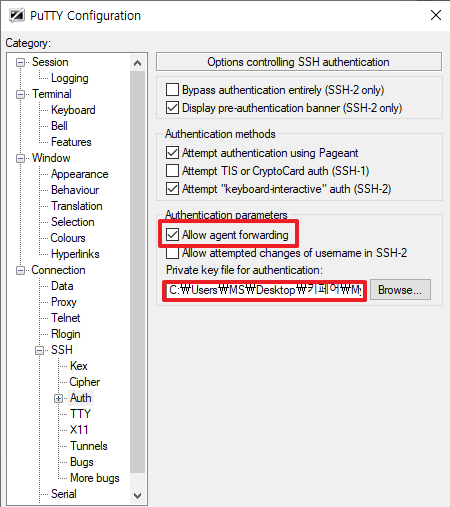The image size is (450, 507).
Task: Open the Telnet category
Action: (x=65, y=318)
